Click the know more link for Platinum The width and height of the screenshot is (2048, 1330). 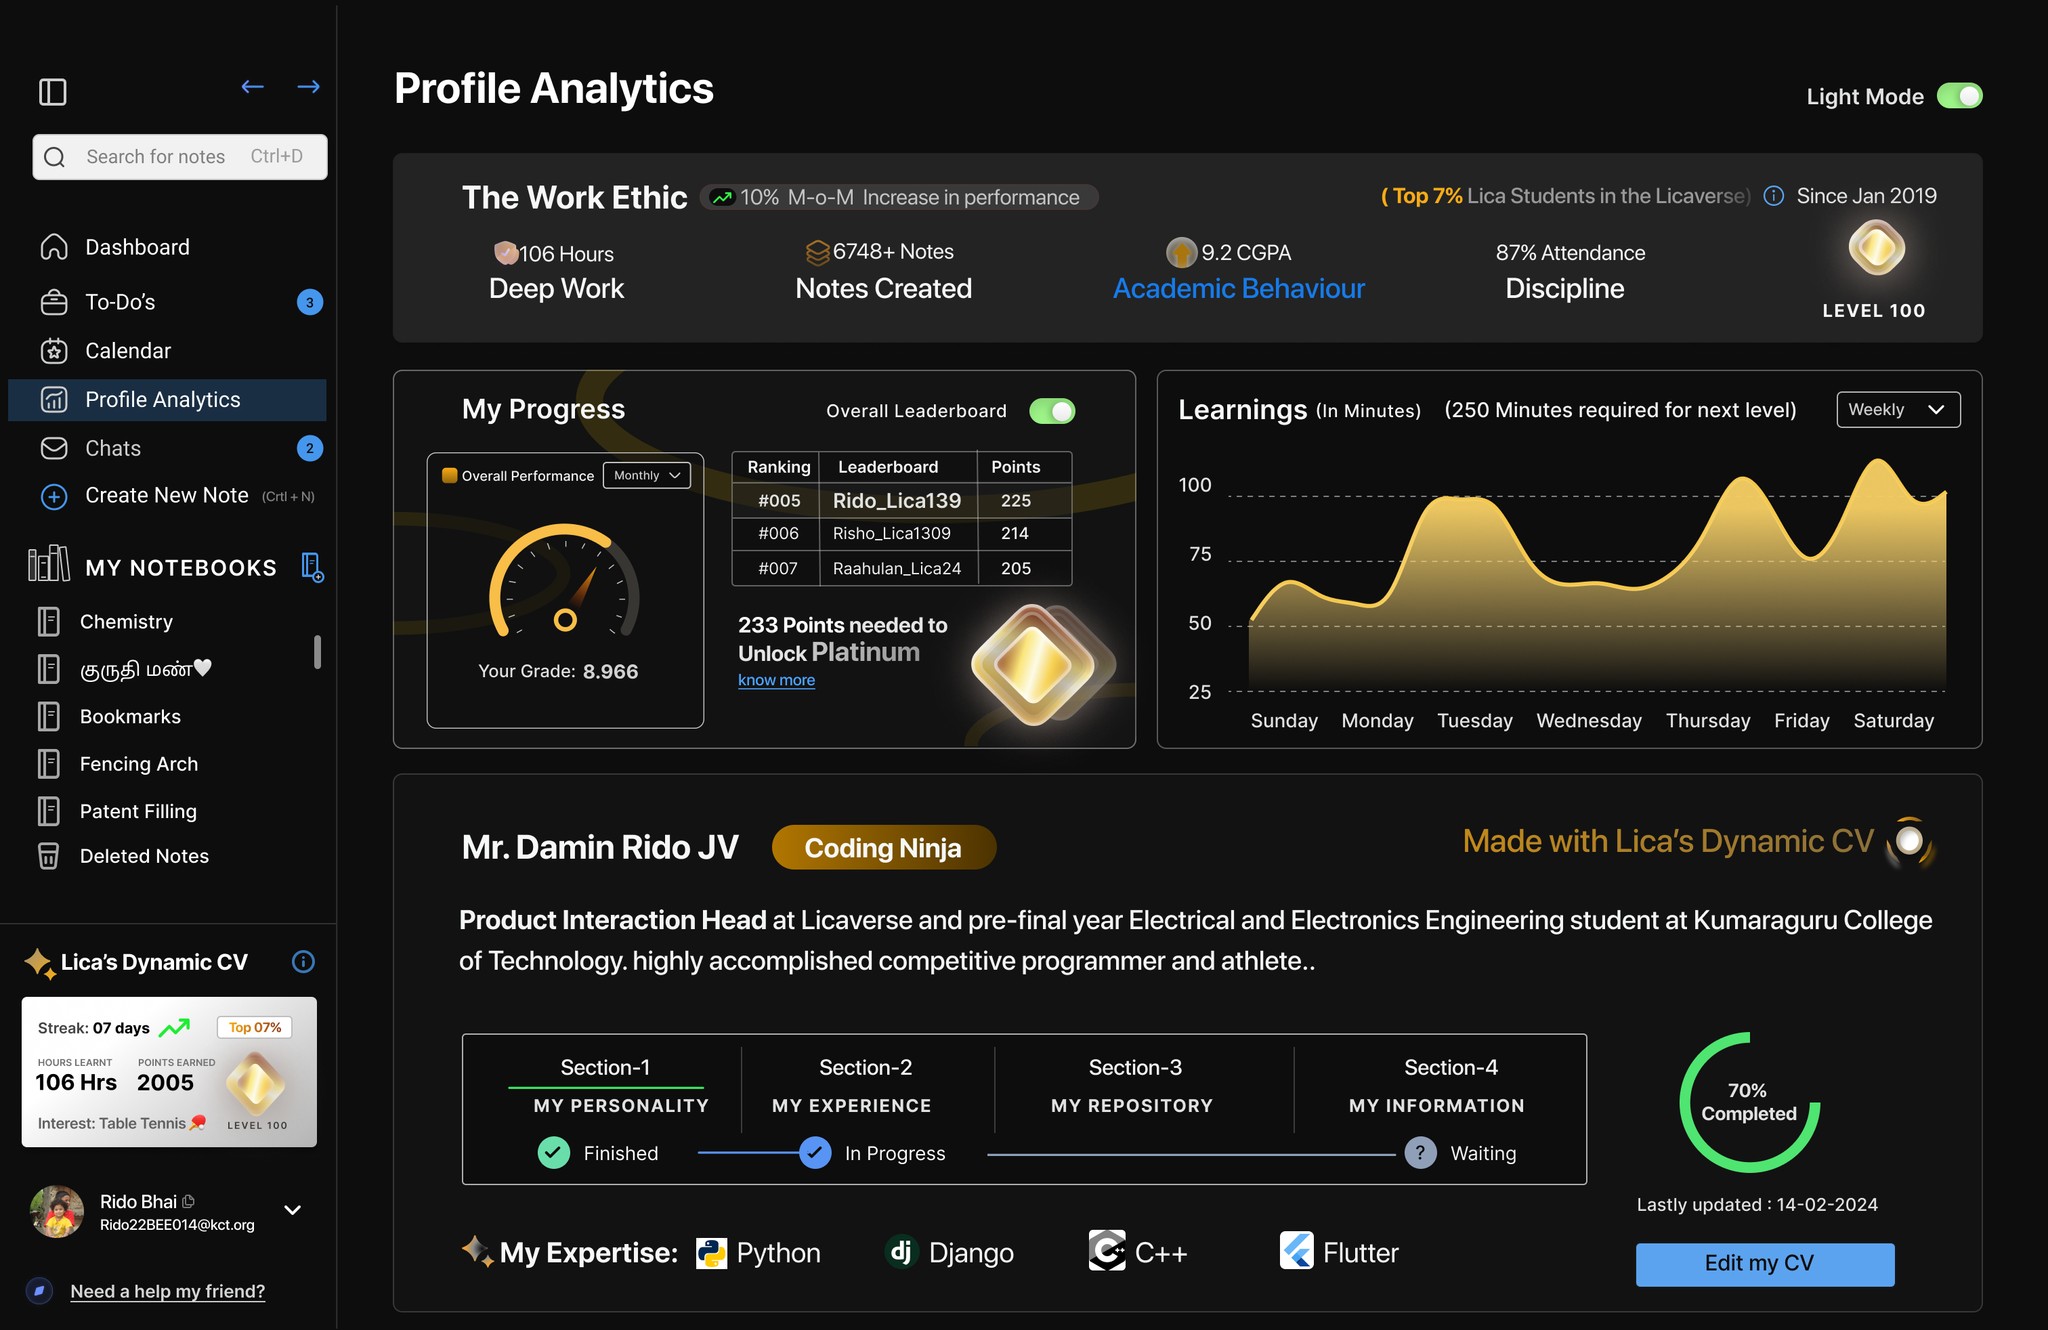coord(775,679)
